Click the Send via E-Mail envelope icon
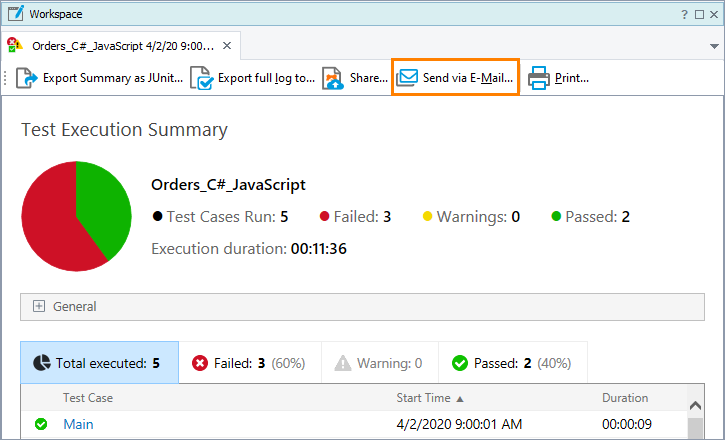725x440 pixels. (x=407, y=78)
